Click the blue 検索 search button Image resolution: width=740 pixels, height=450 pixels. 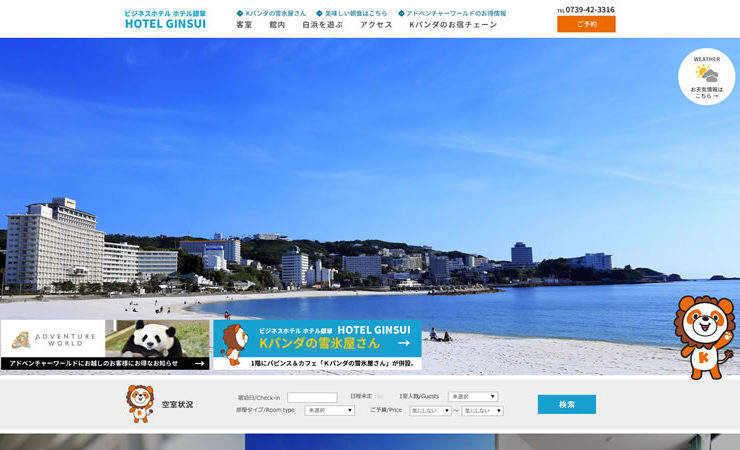point(566,404)
